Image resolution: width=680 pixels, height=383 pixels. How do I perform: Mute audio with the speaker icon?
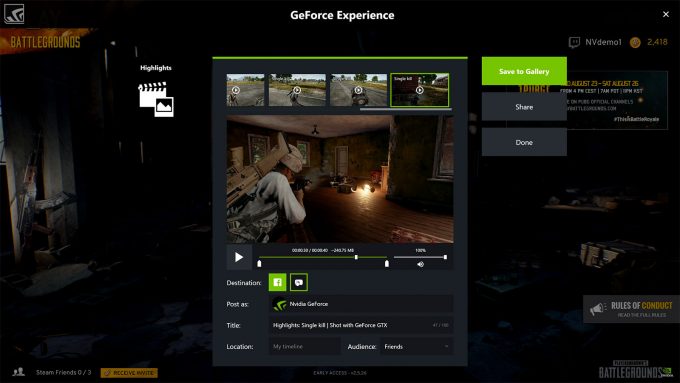[x=420, y=264]
